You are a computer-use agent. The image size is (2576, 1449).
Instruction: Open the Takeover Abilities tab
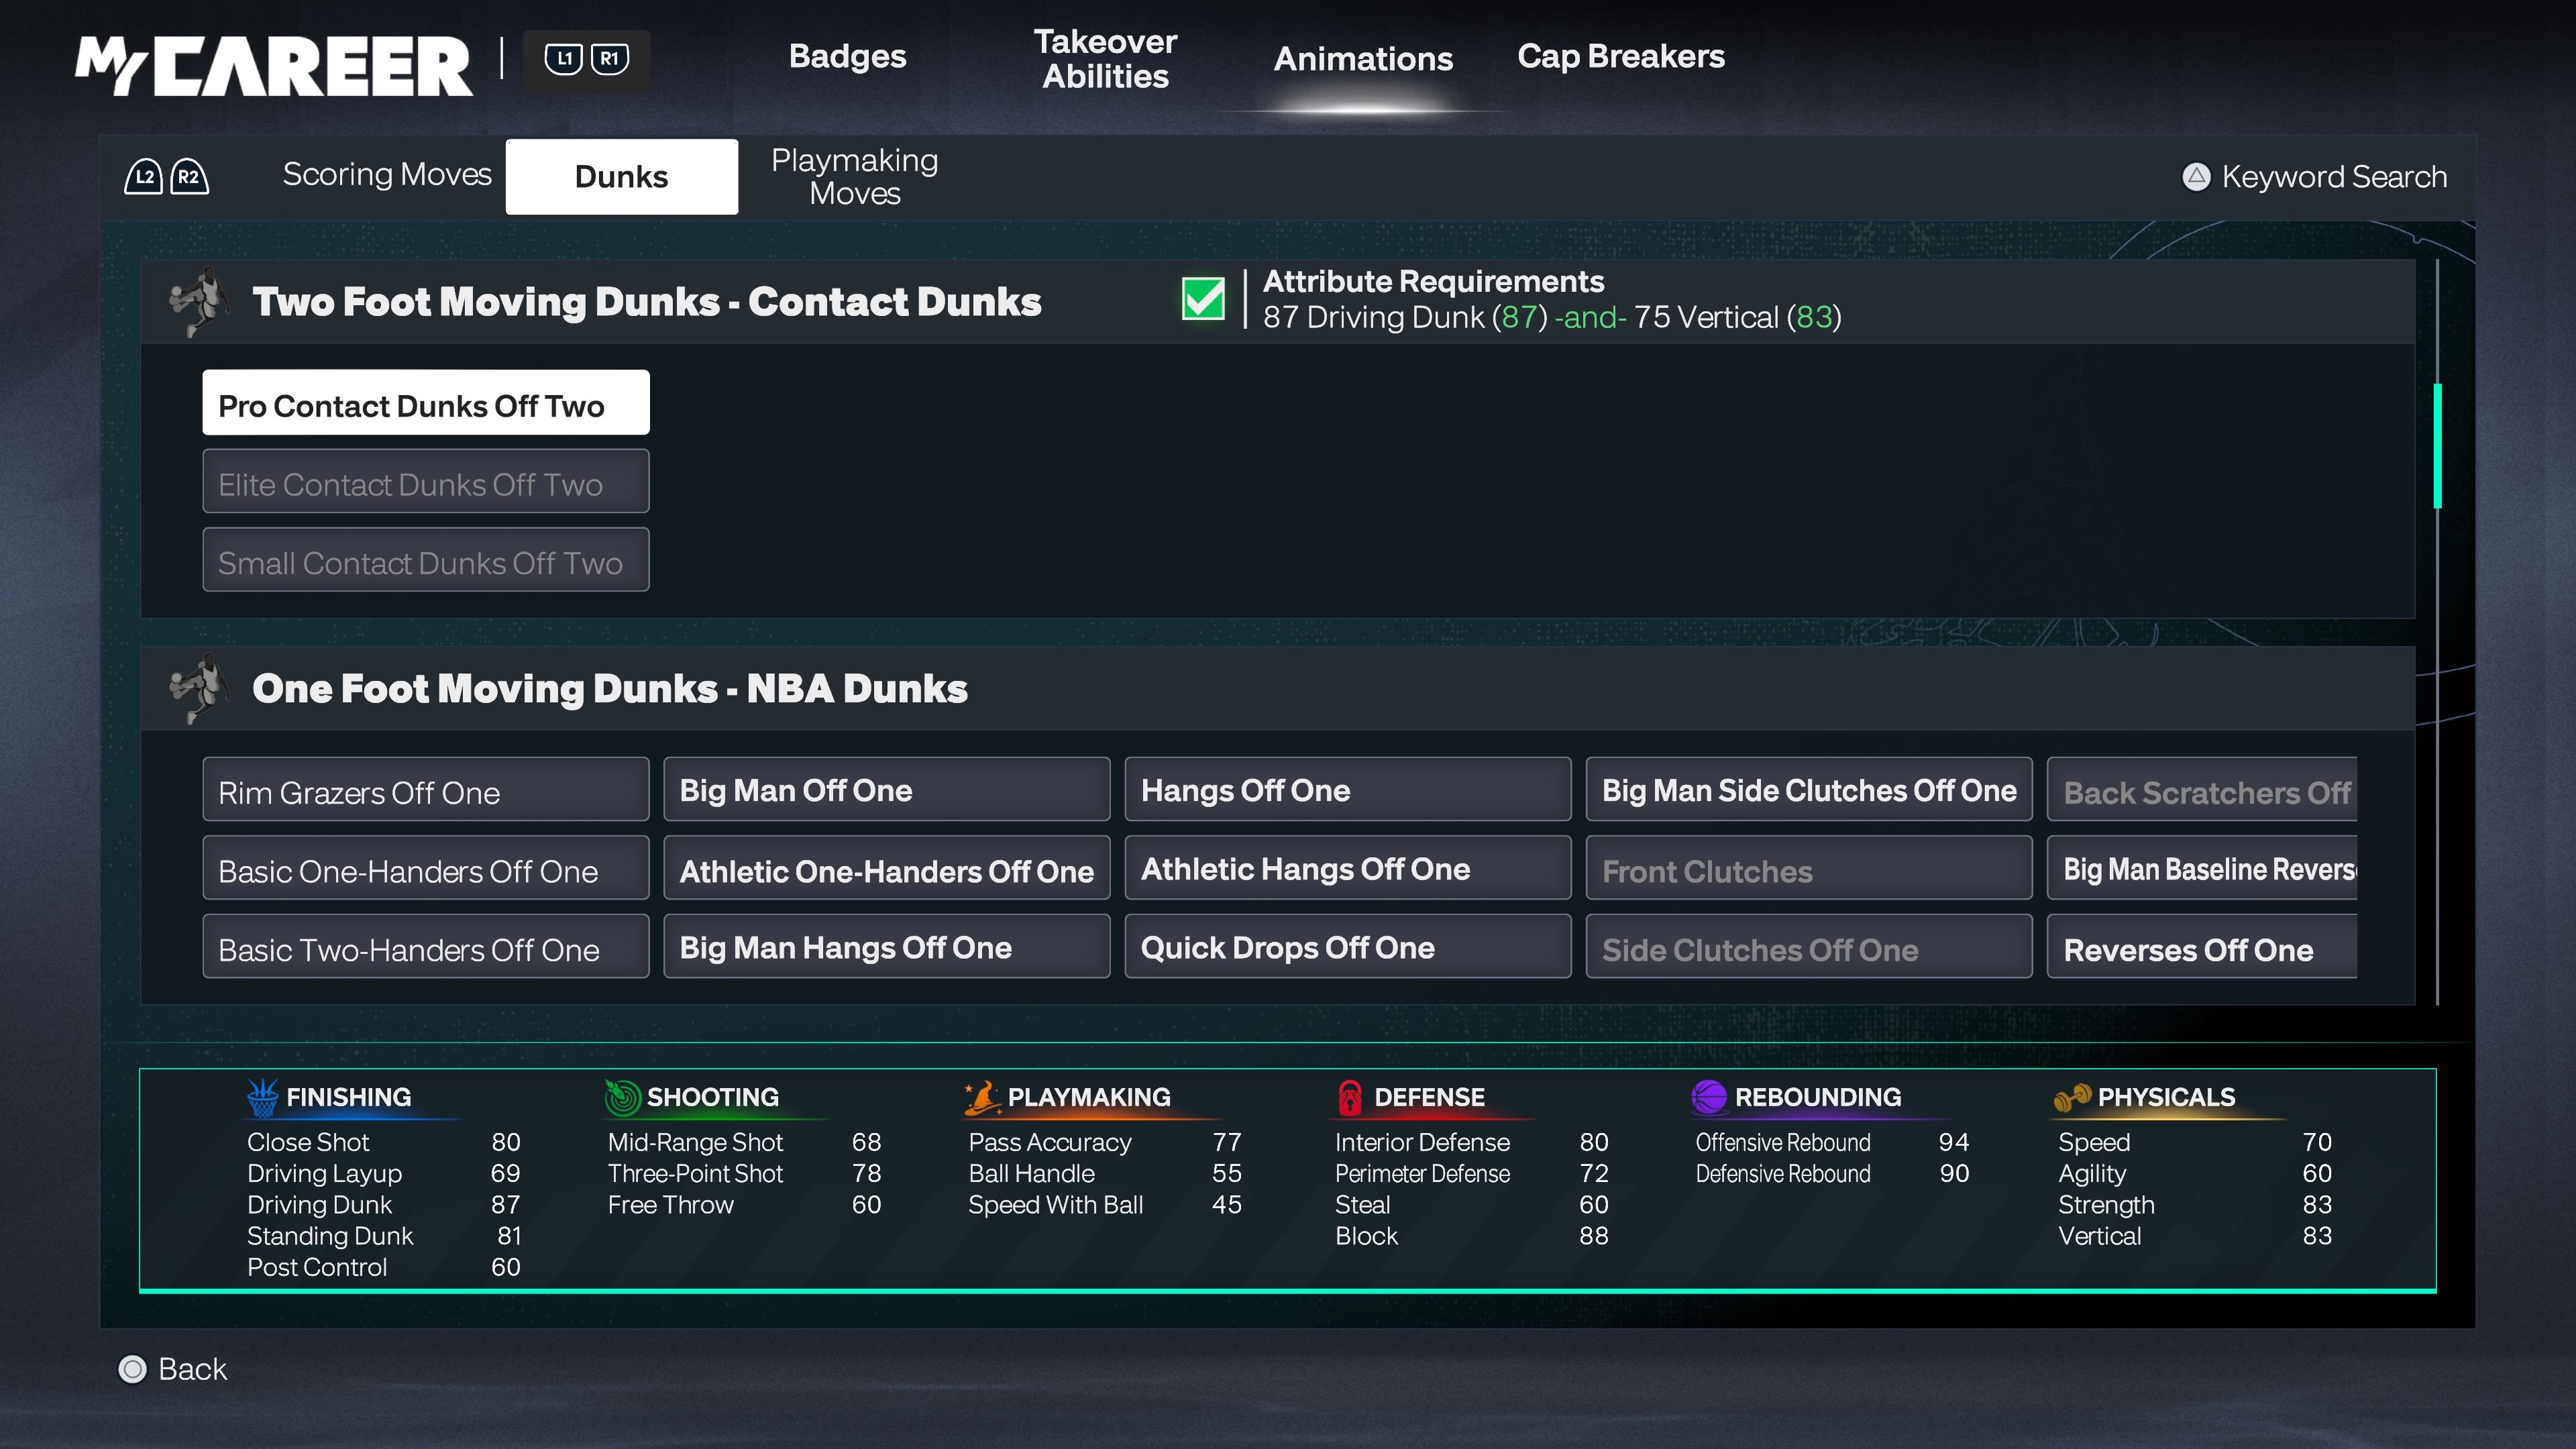(x=1105, y=58)
